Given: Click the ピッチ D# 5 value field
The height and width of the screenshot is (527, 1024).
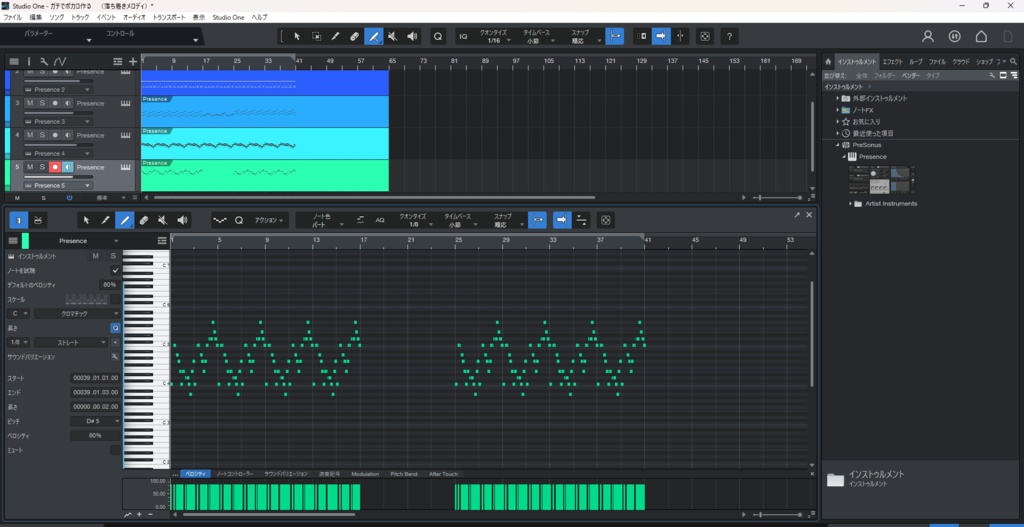Looking at the screenshot, I should pos(95,421).
